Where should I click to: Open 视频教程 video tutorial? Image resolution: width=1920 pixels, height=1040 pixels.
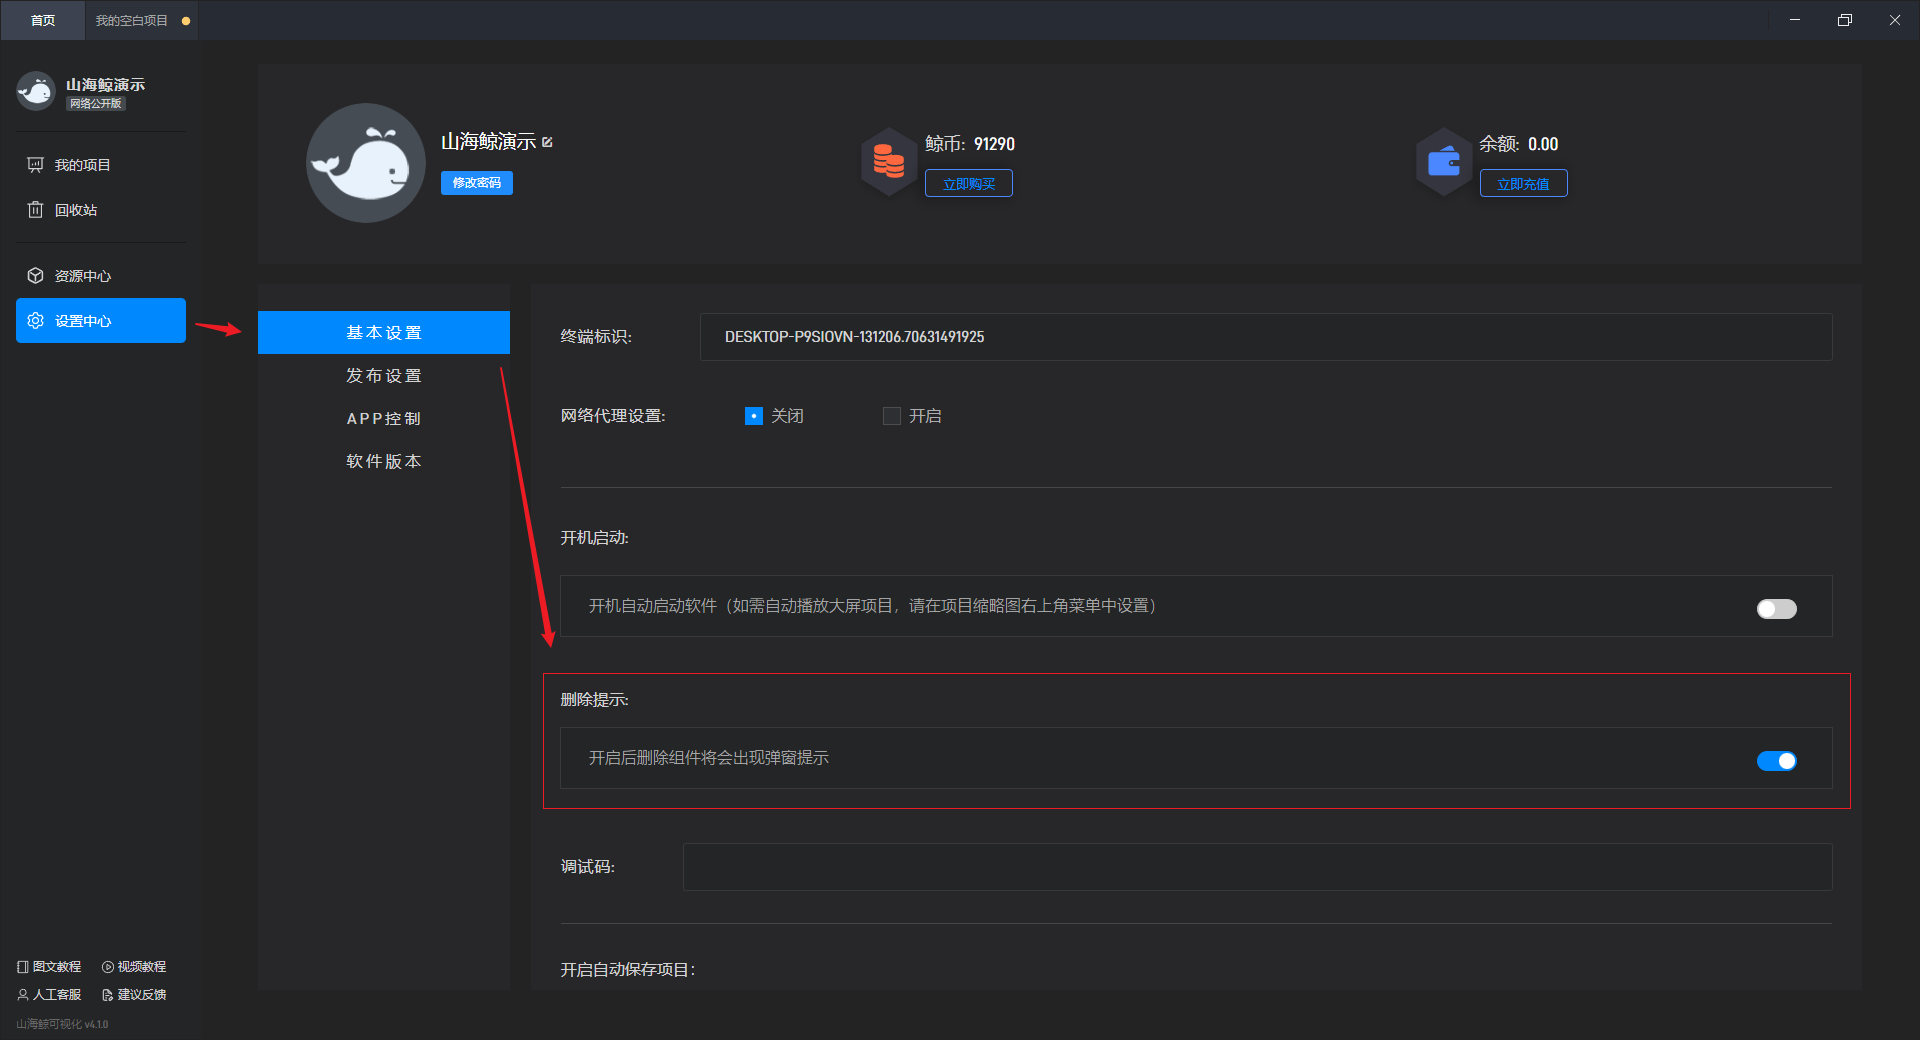134,967
